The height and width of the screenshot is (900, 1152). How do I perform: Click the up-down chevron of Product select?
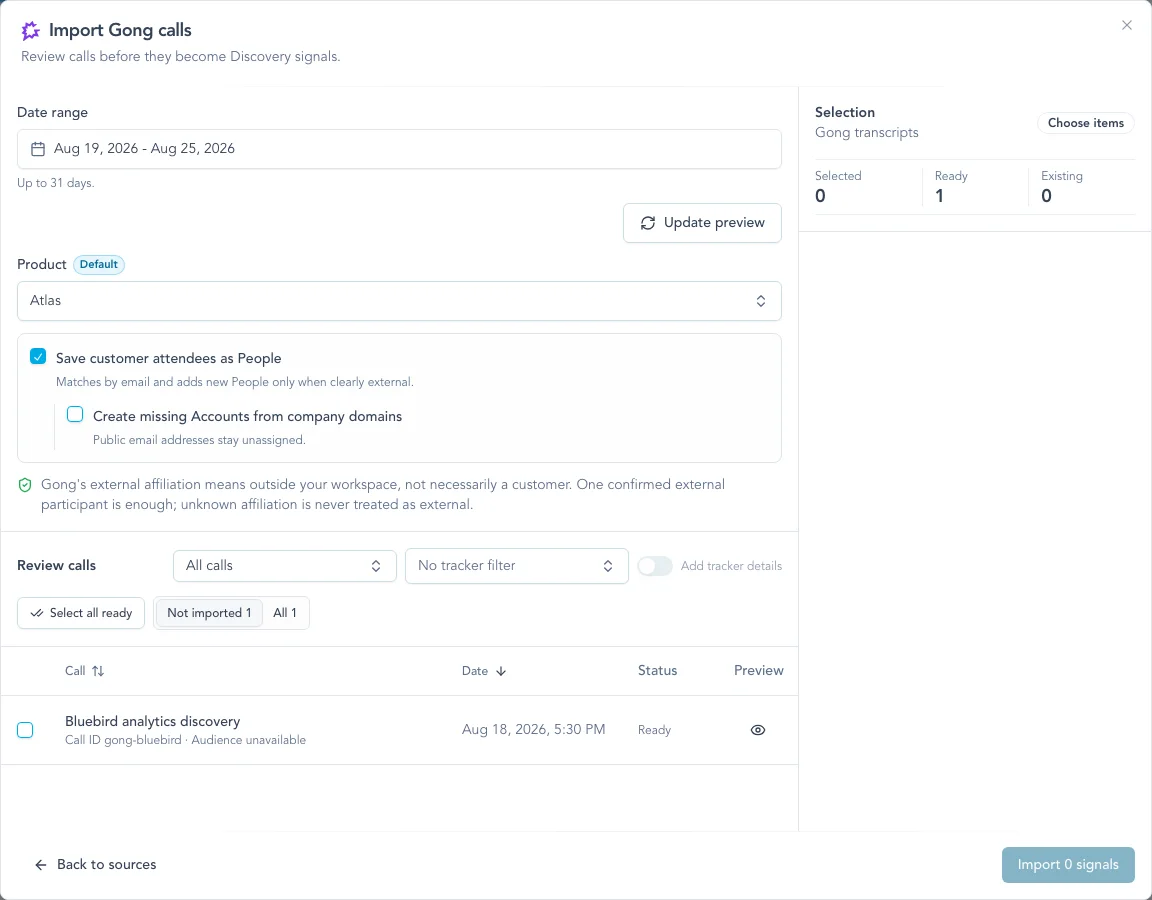pyautogui.click(x=760, y=301)
